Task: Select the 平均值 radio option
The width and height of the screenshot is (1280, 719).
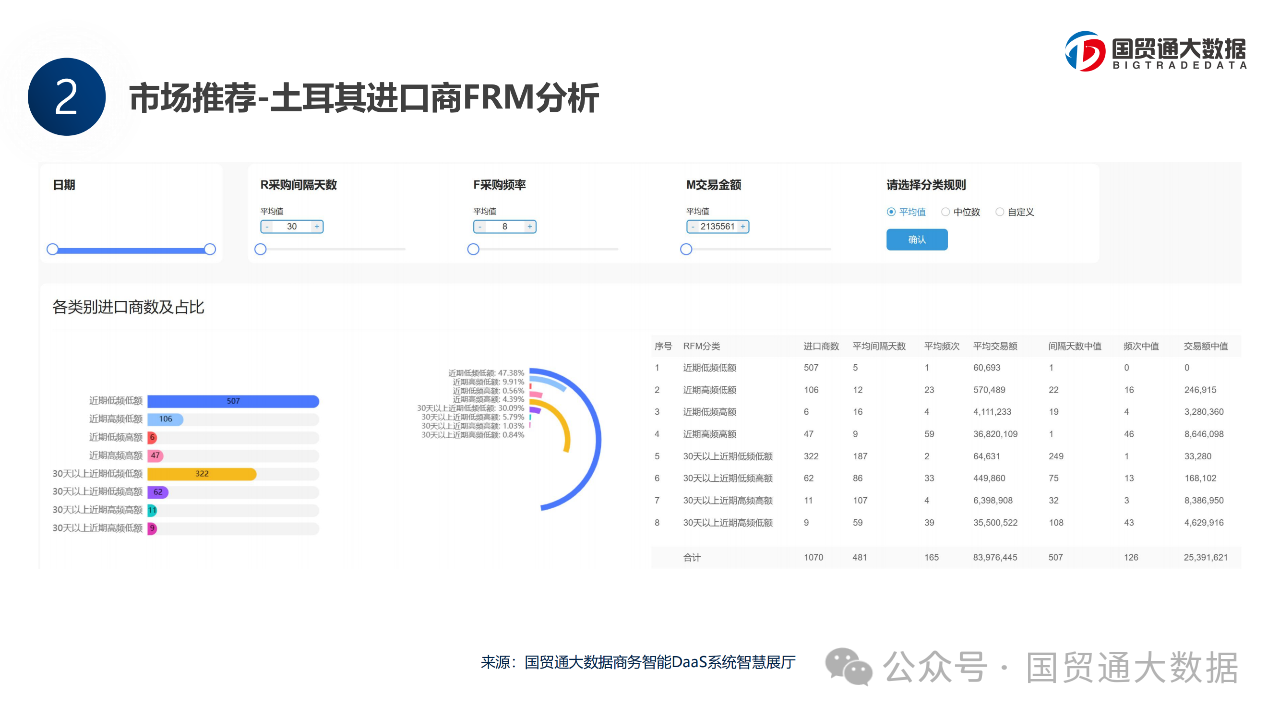Action: (x=891, y=212)
